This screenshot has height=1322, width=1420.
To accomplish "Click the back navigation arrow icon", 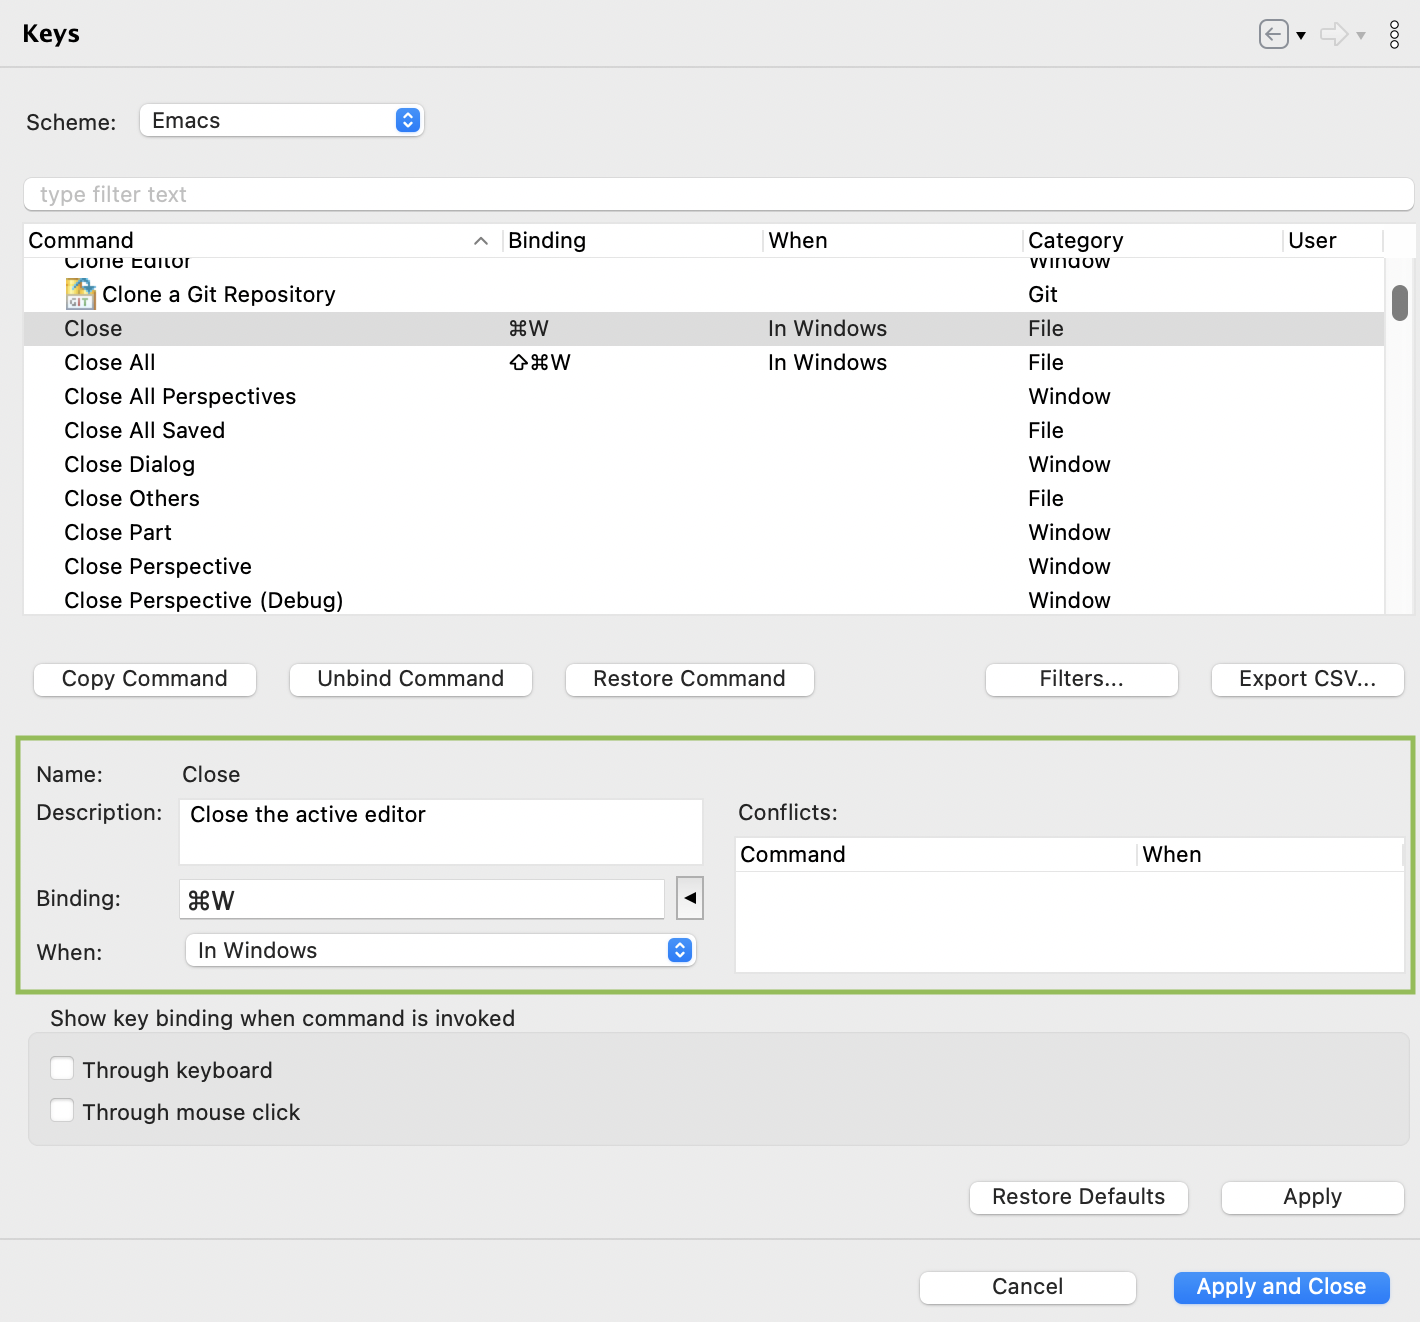I will (1272, 33).
